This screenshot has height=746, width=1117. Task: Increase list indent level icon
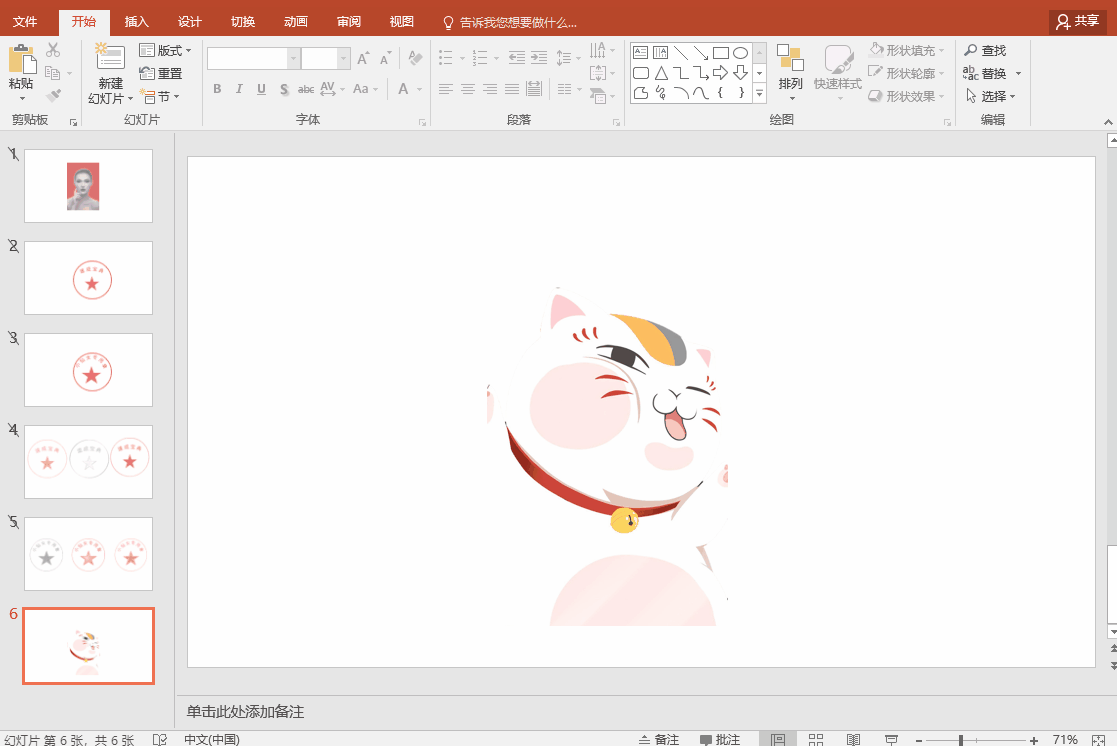click(x=539, y=58)
